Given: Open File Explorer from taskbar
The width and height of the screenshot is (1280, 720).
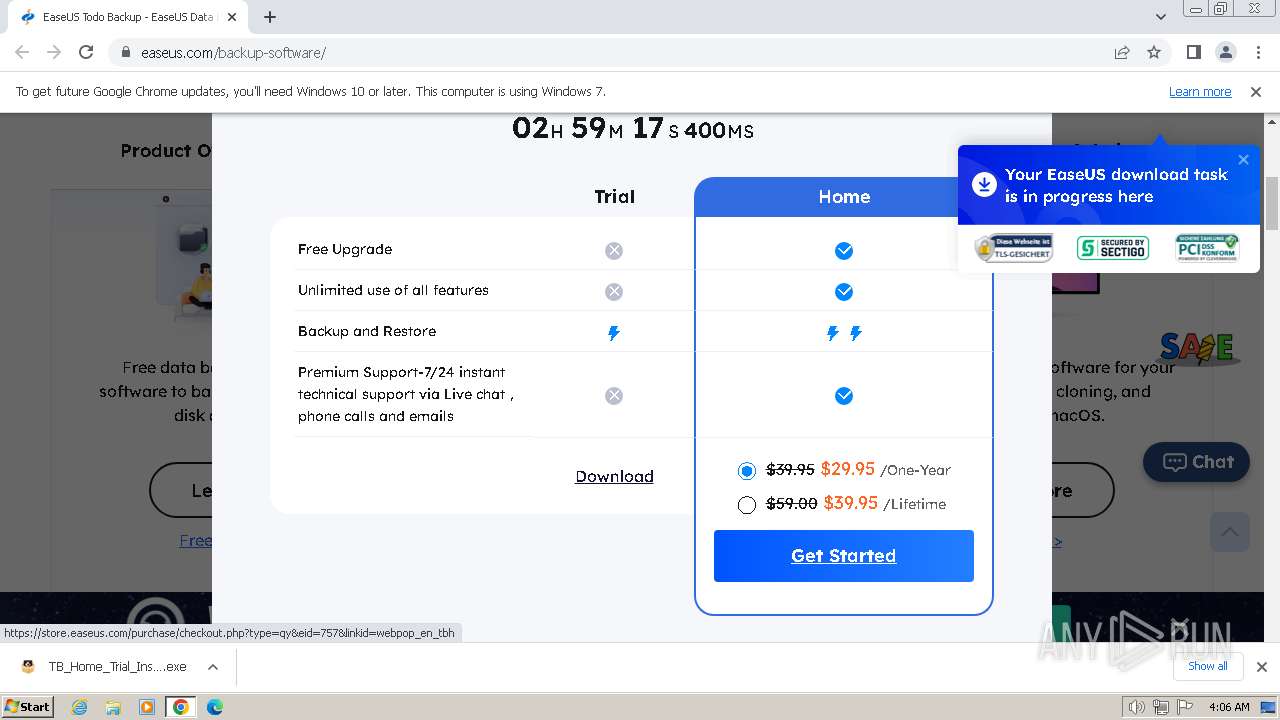Looking at the screenshot, I should click(x=113, y=707).
